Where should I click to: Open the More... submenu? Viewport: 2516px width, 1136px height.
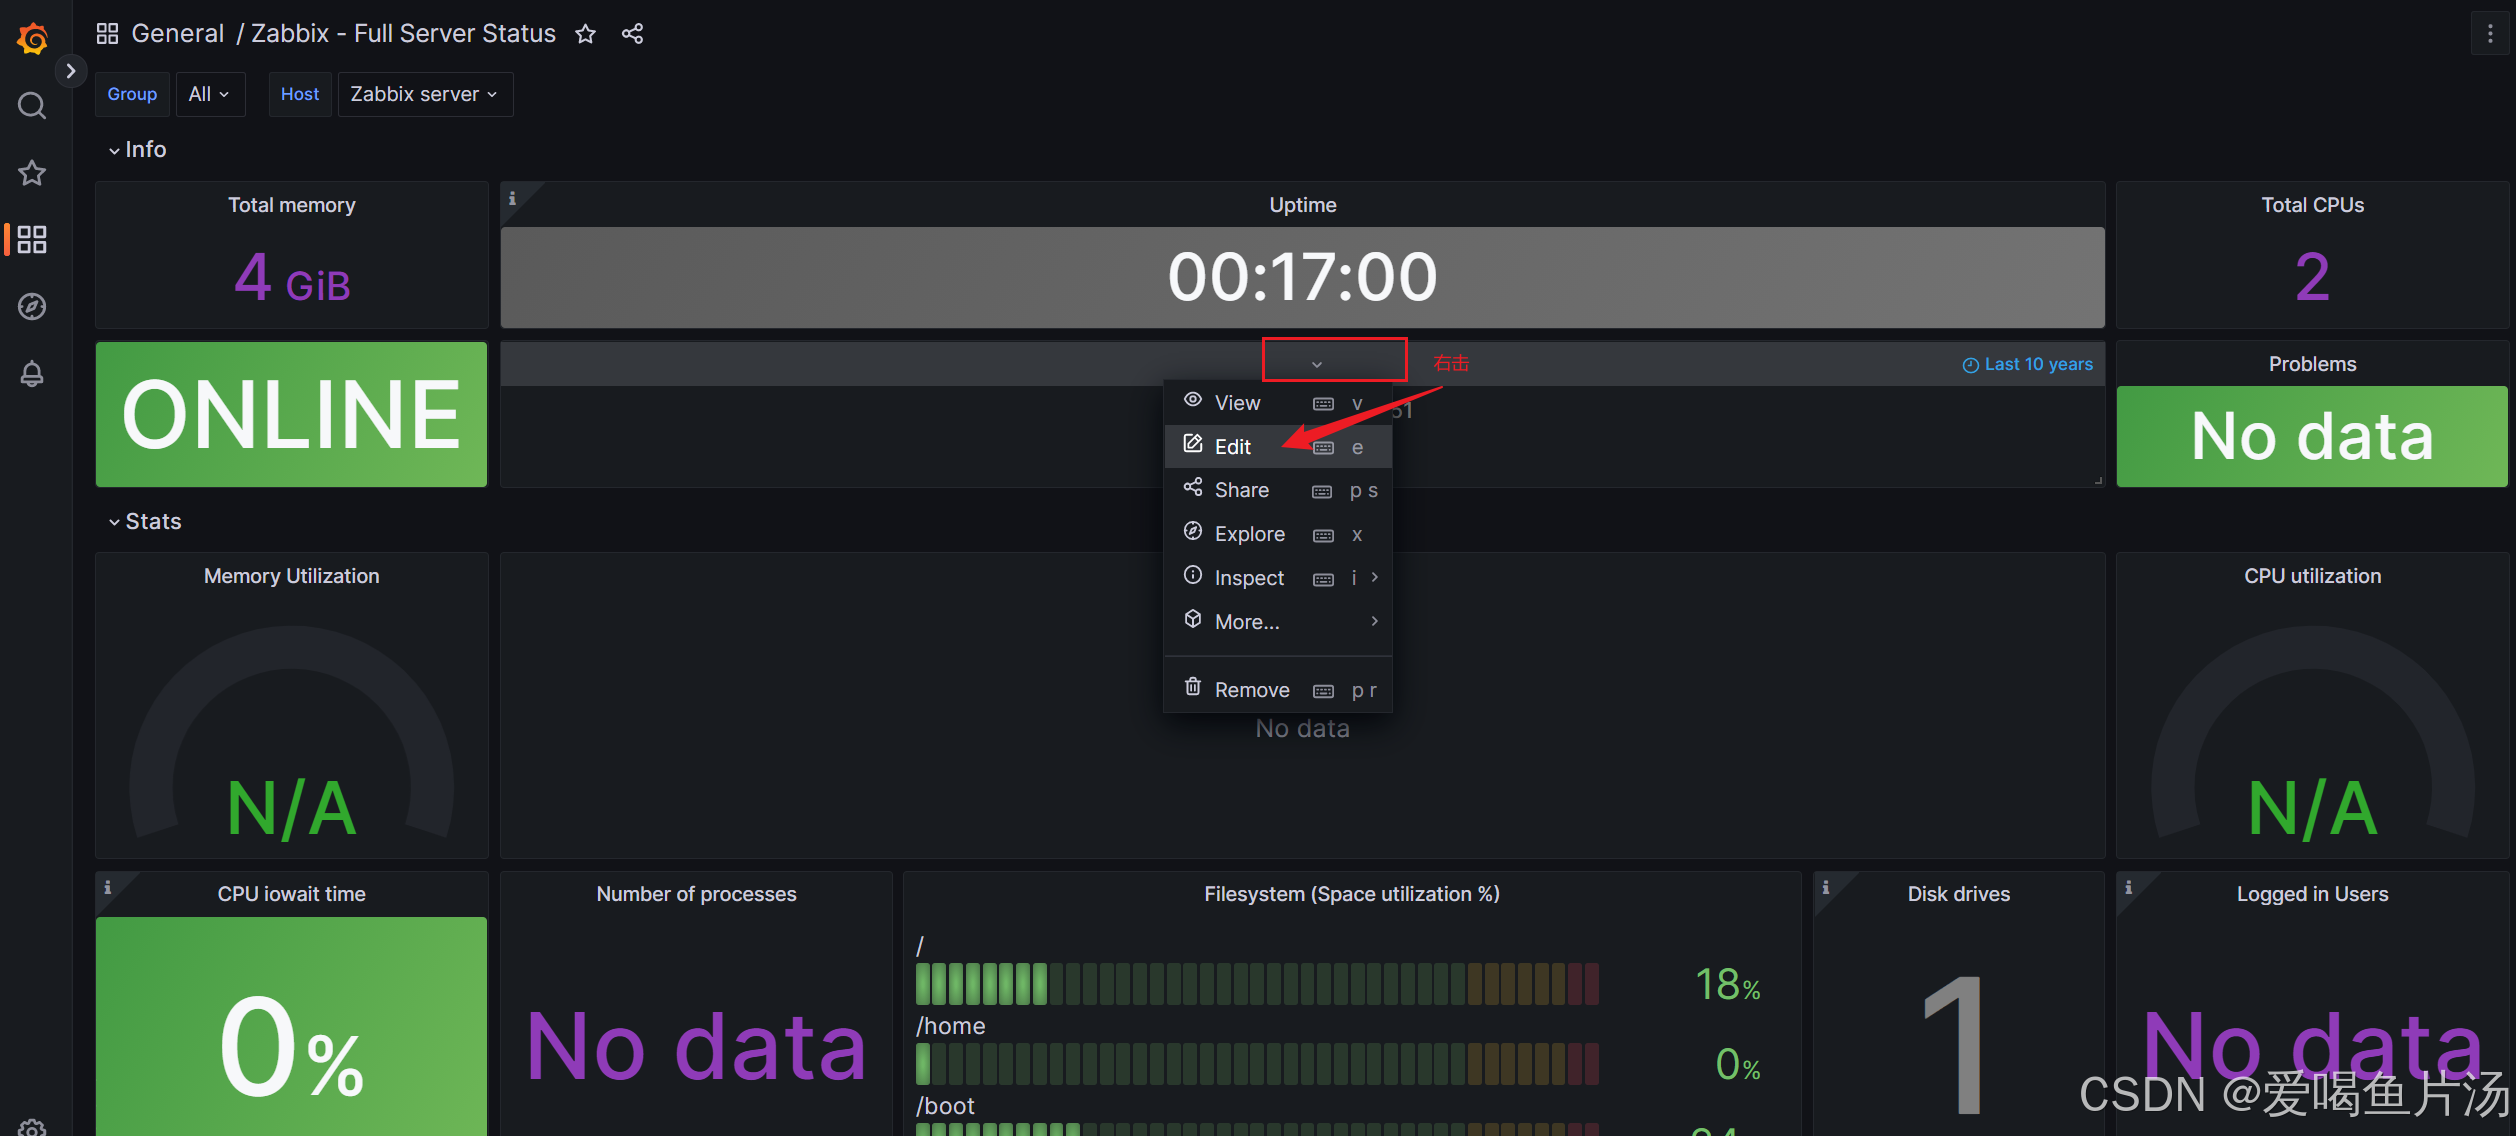pyautogui.click(x=1278, y=622)
